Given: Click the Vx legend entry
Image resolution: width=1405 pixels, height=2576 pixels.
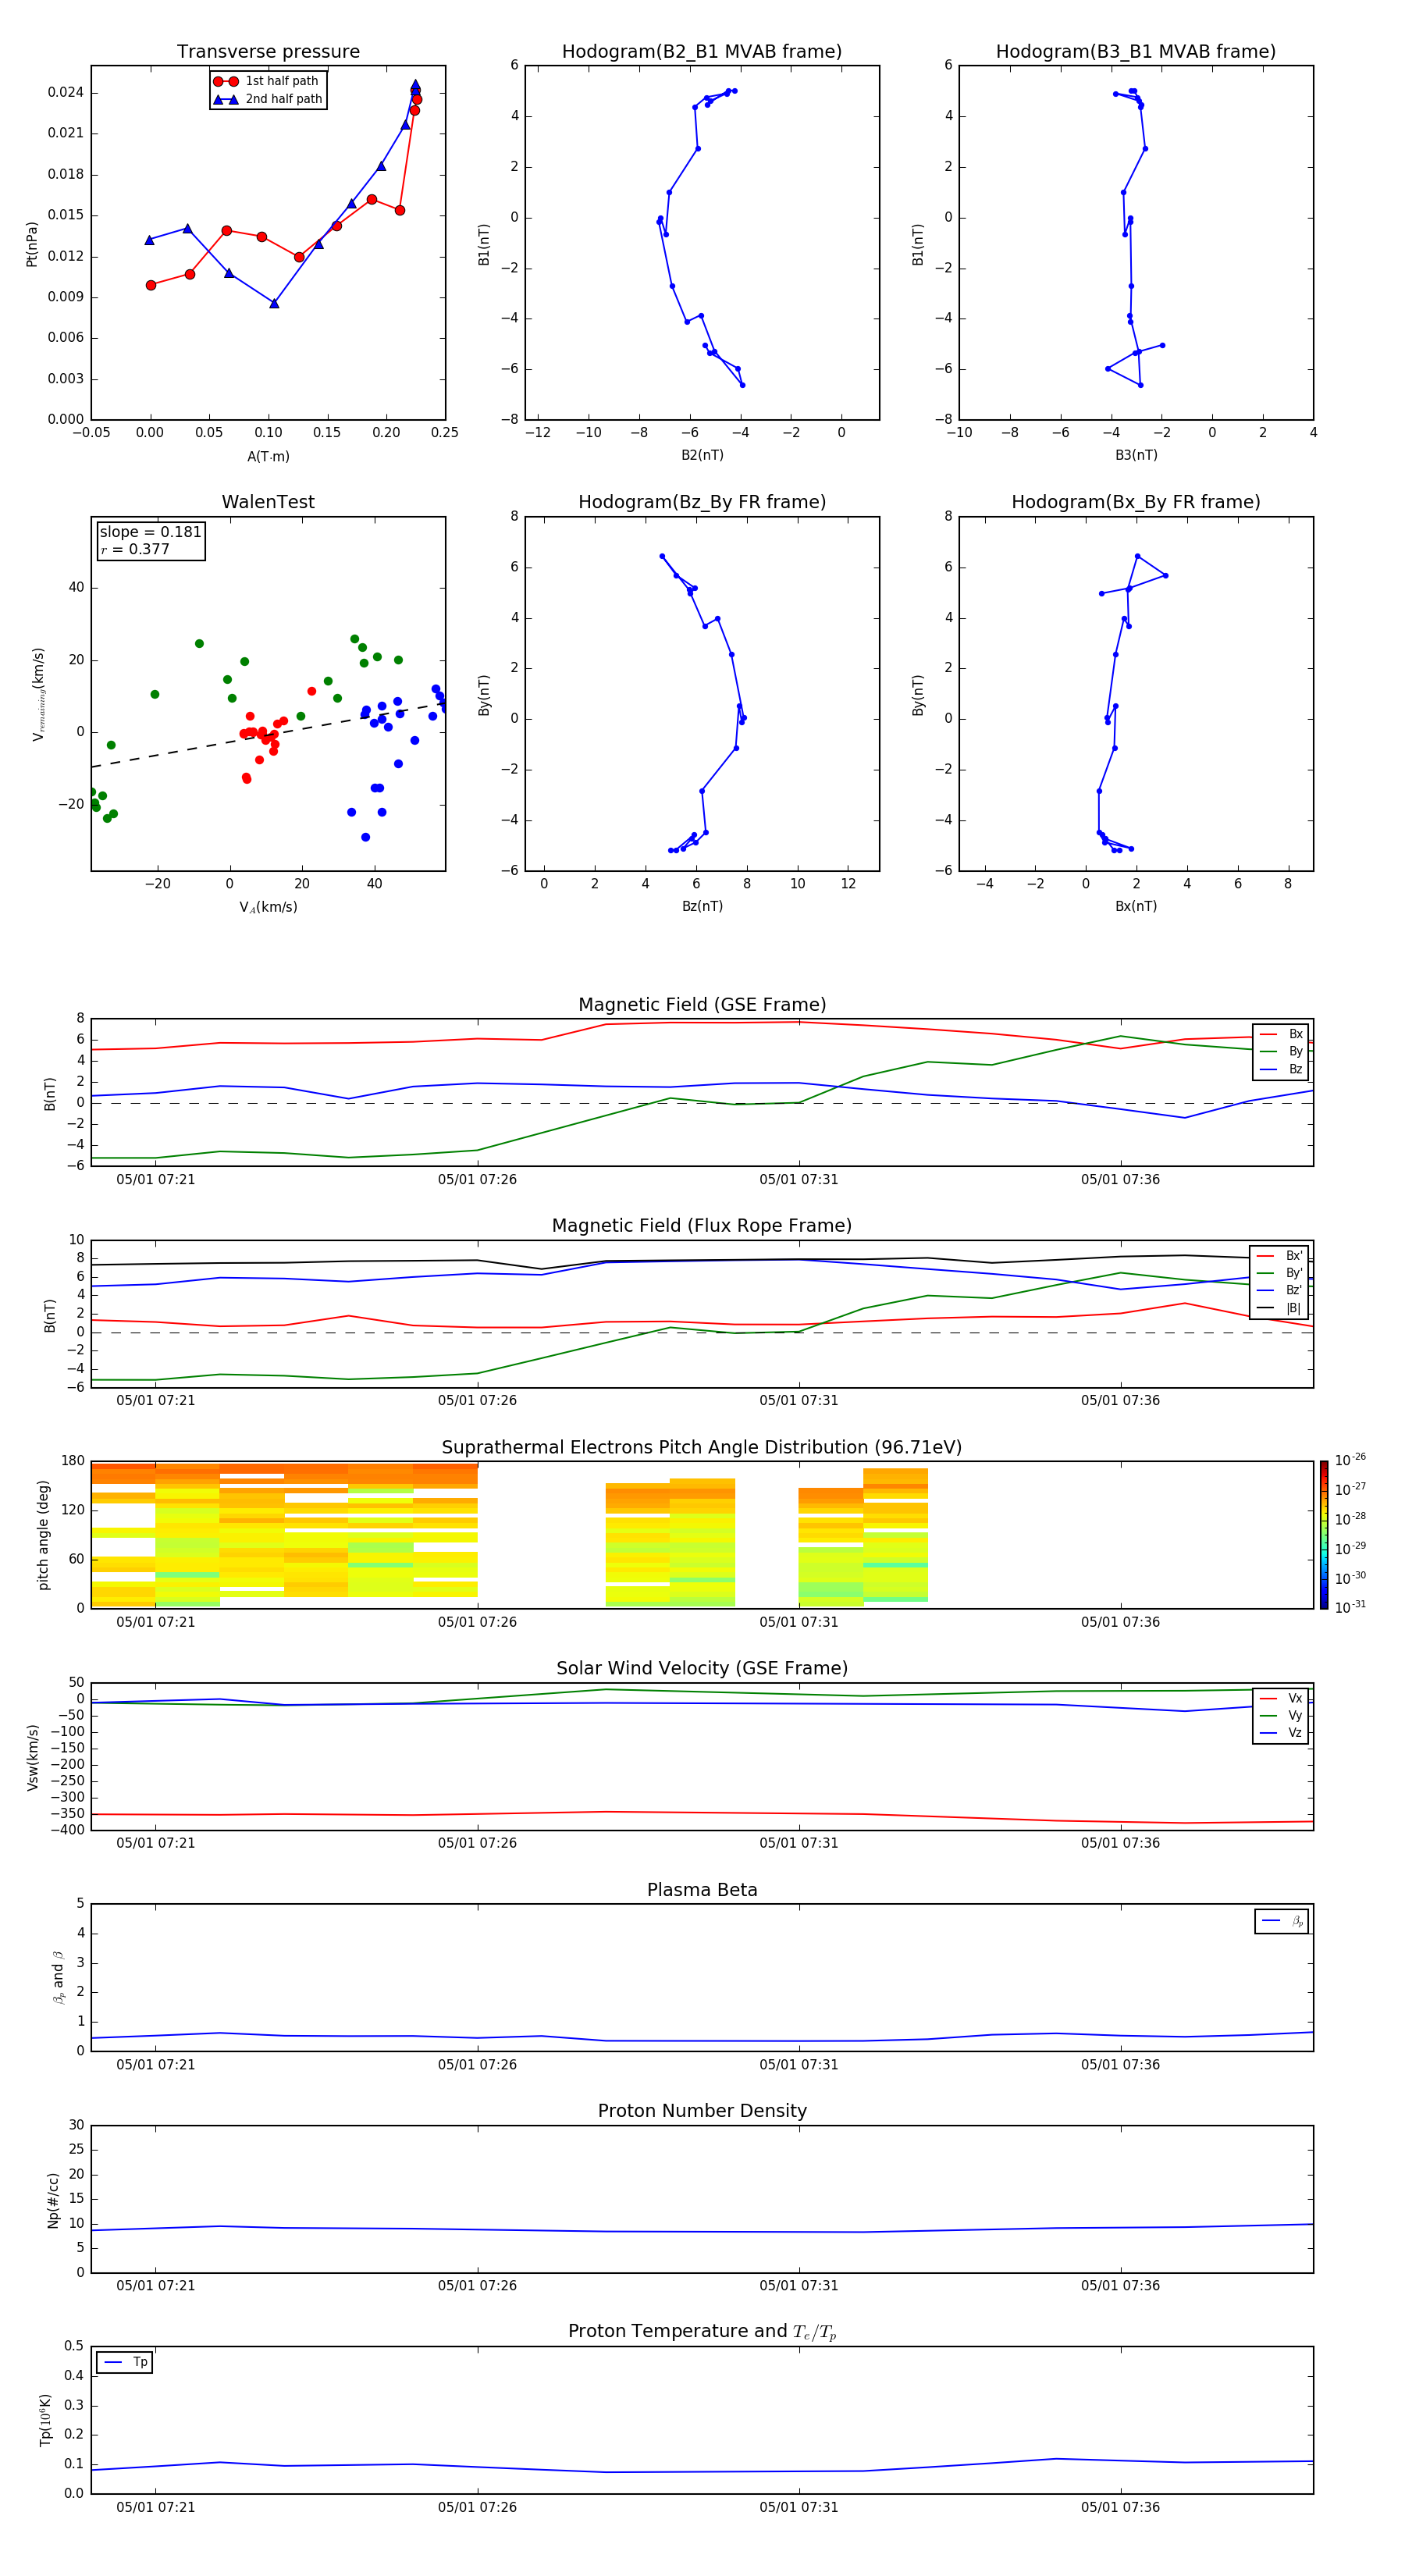Looking at the screenshot, I should (1281, 1699).
